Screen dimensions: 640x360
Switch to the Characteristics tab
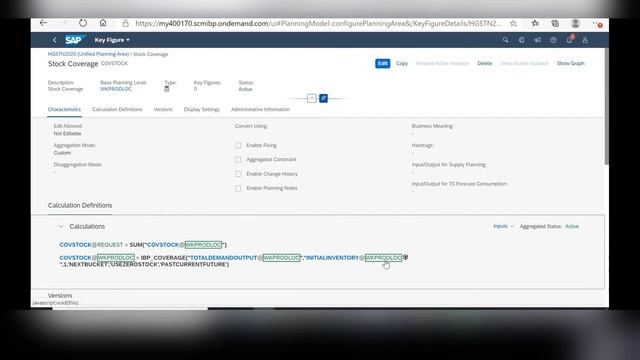[x=64, y=109]
